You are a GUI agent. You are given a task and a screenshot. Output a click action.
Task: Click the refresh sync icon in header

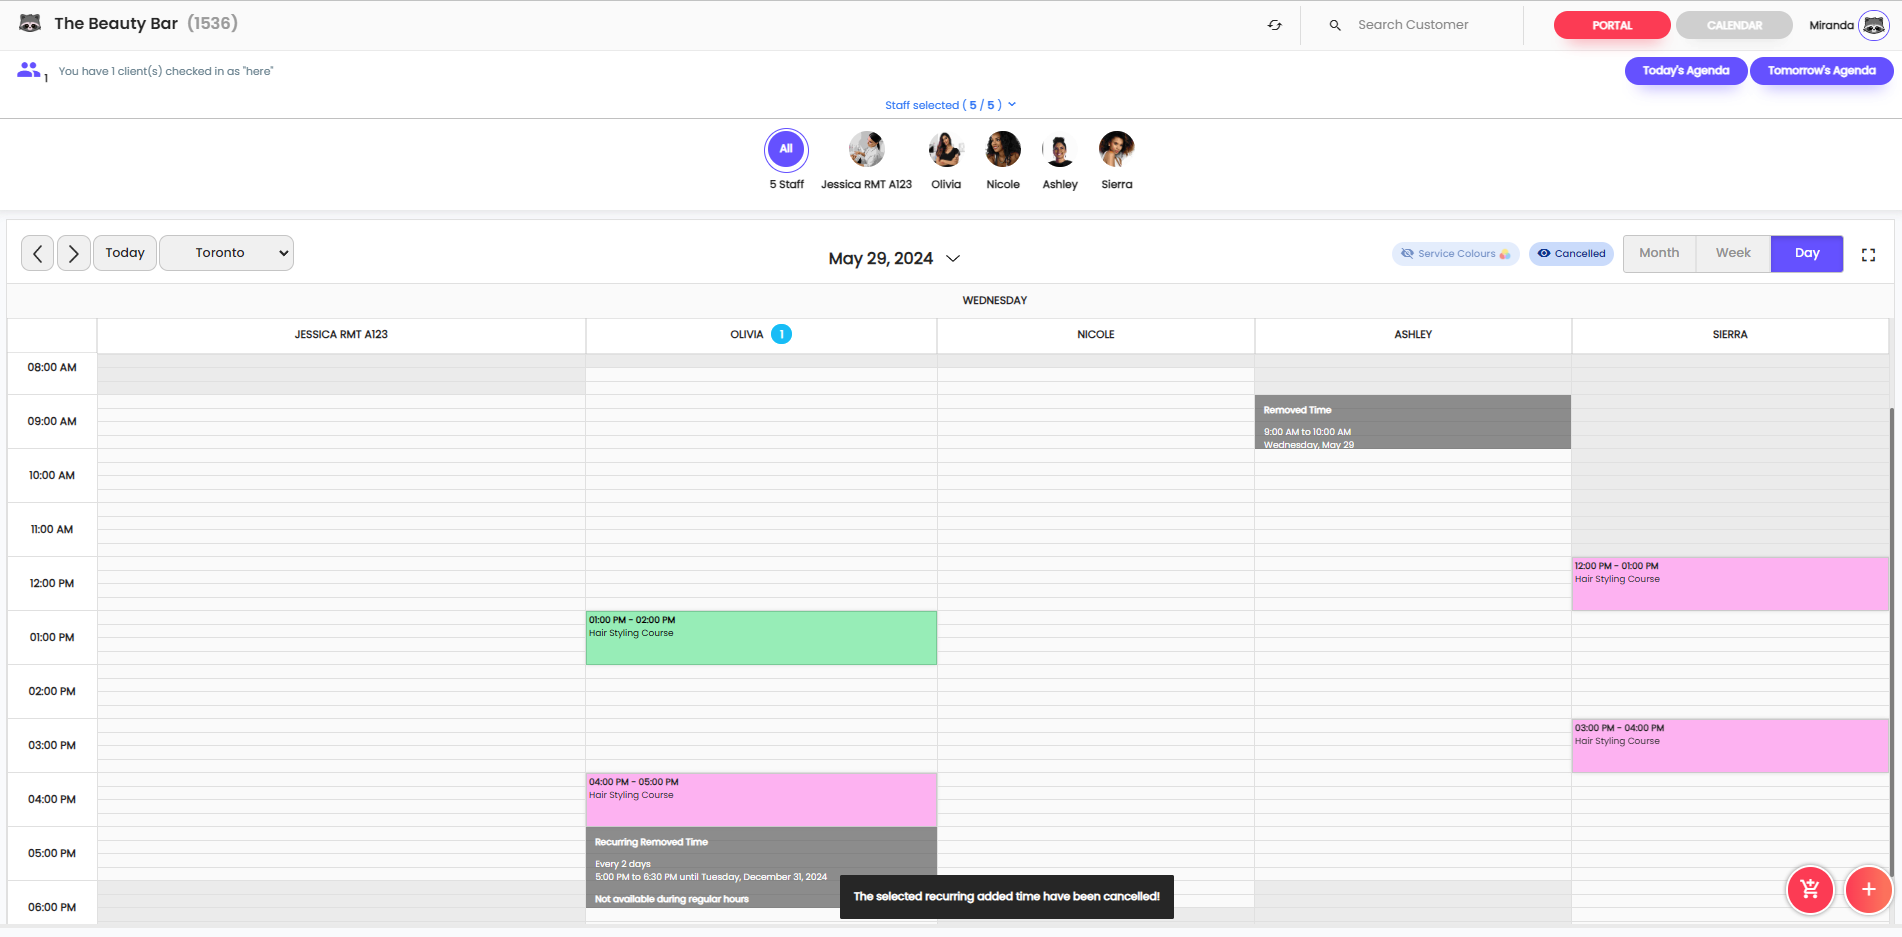(x=1275, y=25)
